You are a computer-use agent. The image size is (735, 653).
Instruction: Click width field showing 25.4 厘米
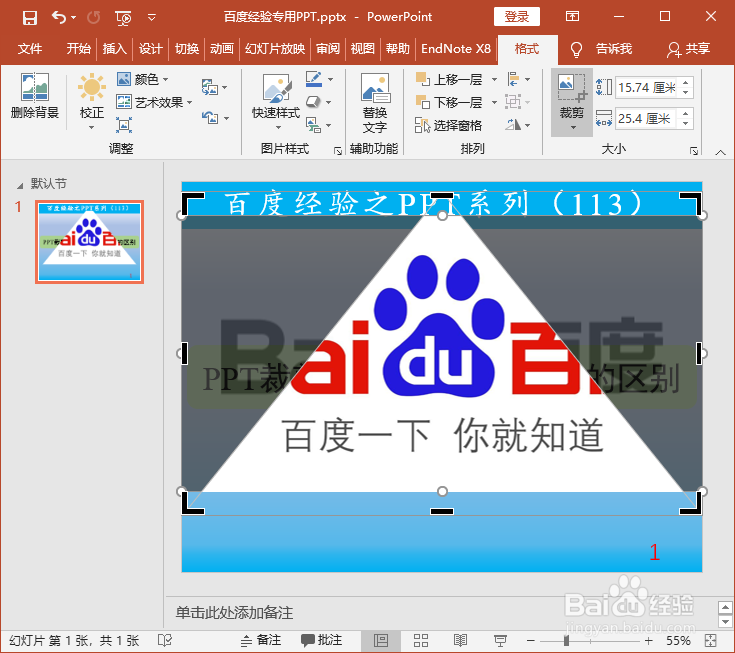coord(646,118)
